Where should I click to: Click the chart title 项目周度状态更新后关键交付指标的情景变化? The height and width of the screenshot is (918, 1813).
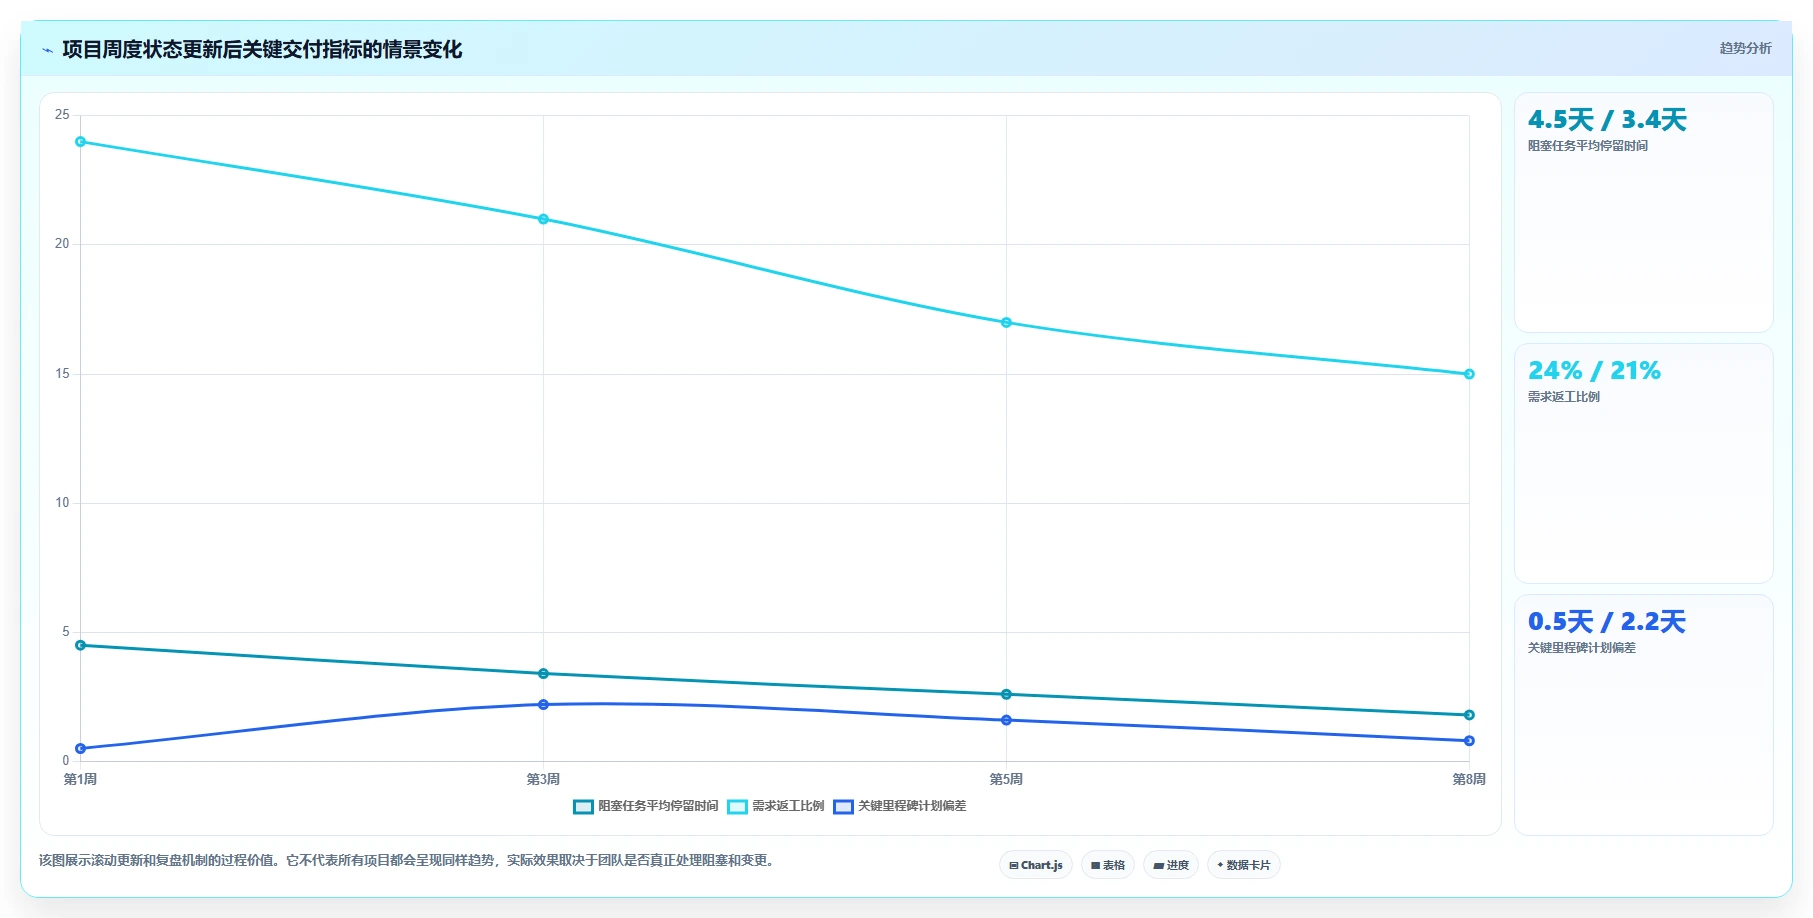tap(262, 50)
